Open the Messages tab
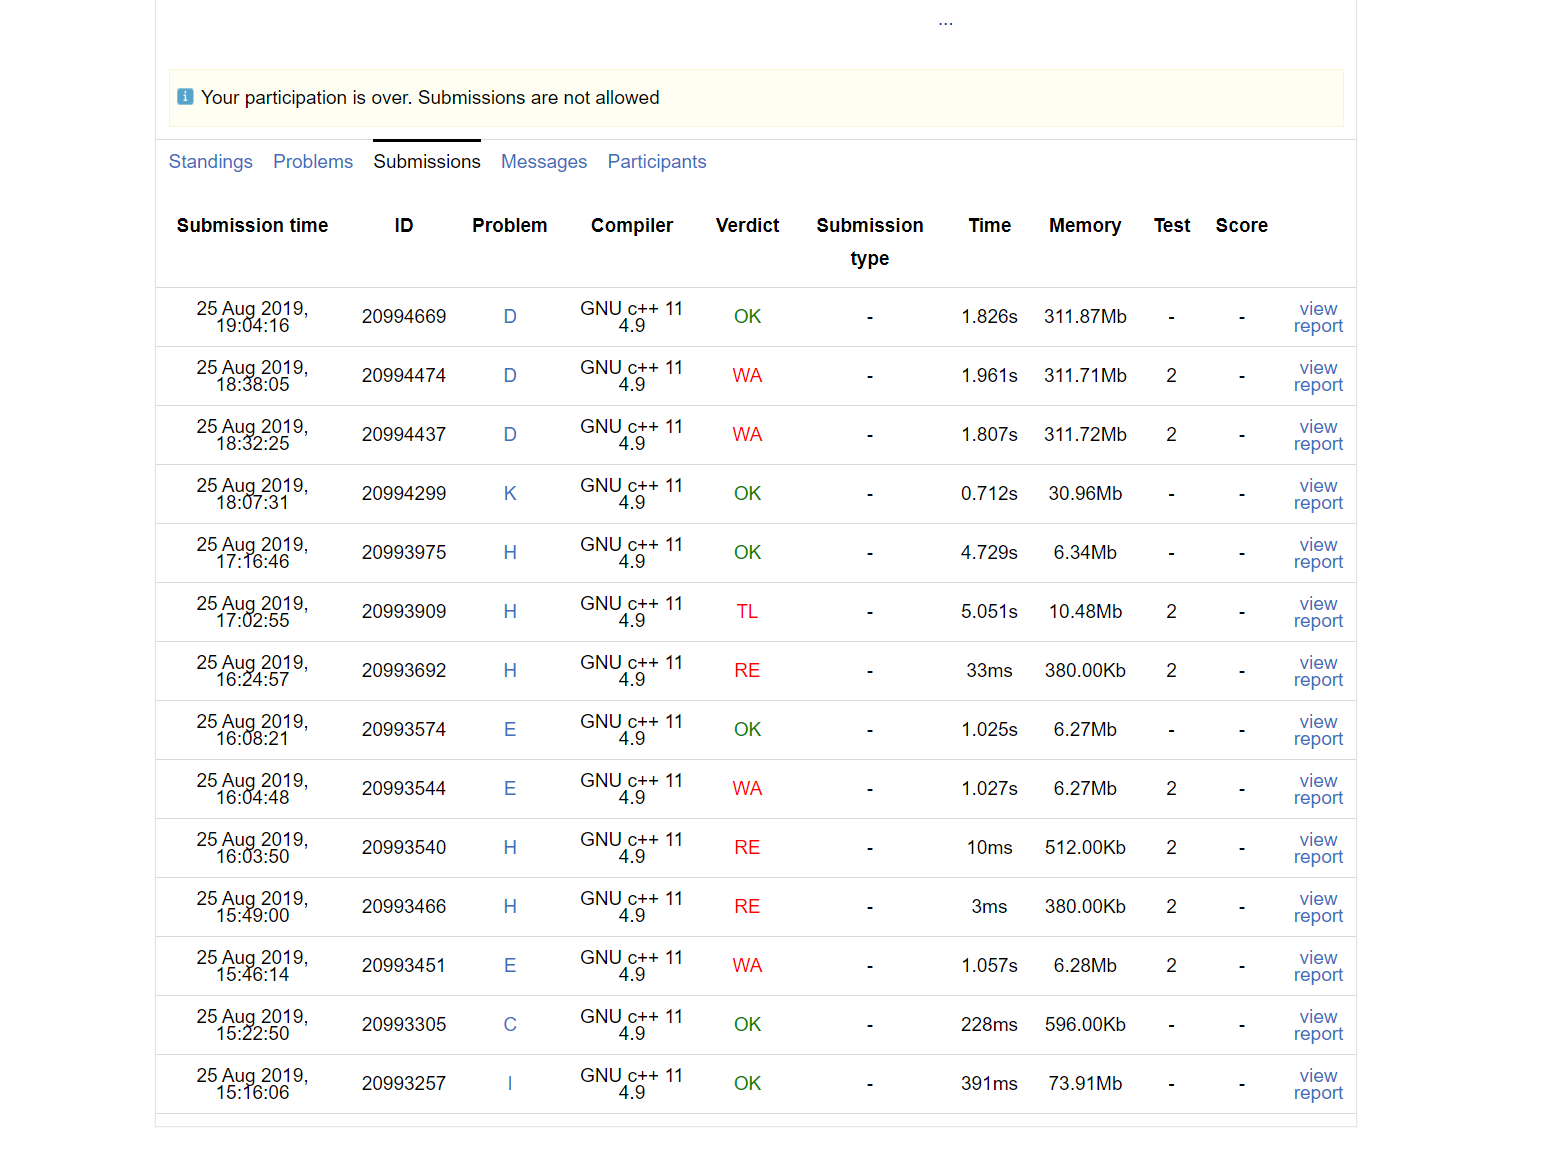Viewport: 1550px width, 1151px height. click(544, 162)
